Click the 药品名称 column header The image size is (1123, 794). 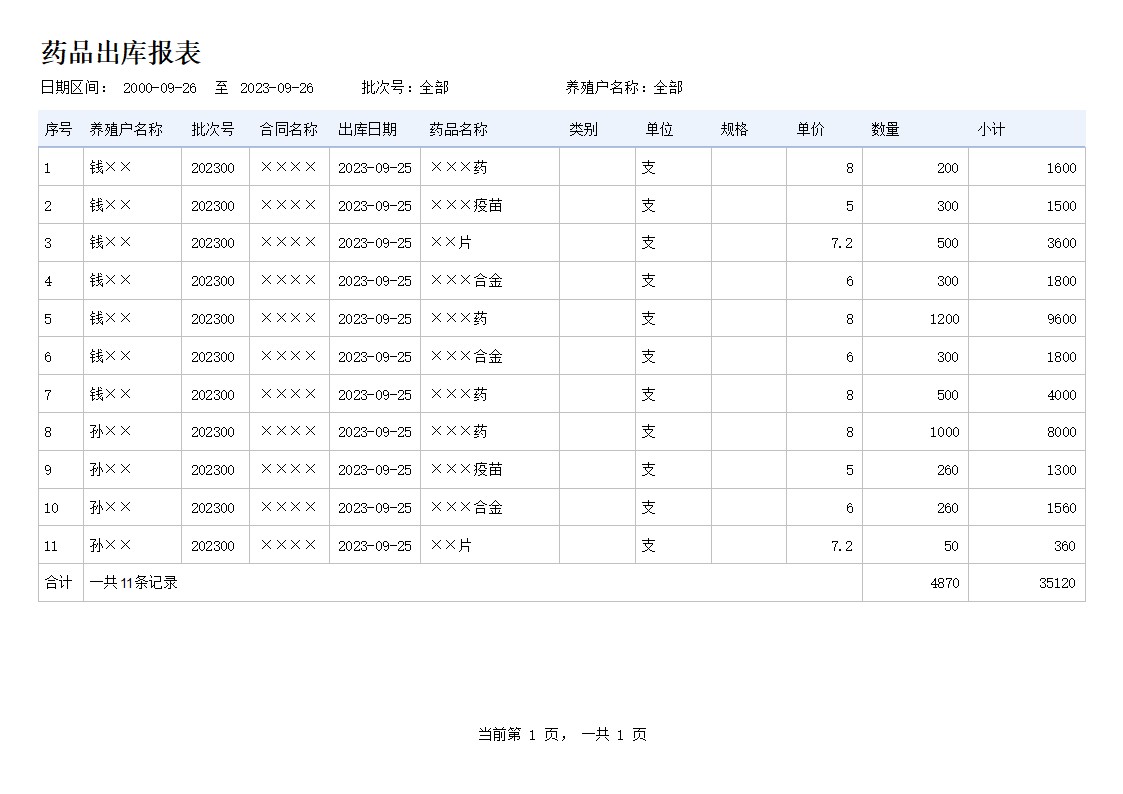coord(458,130)
